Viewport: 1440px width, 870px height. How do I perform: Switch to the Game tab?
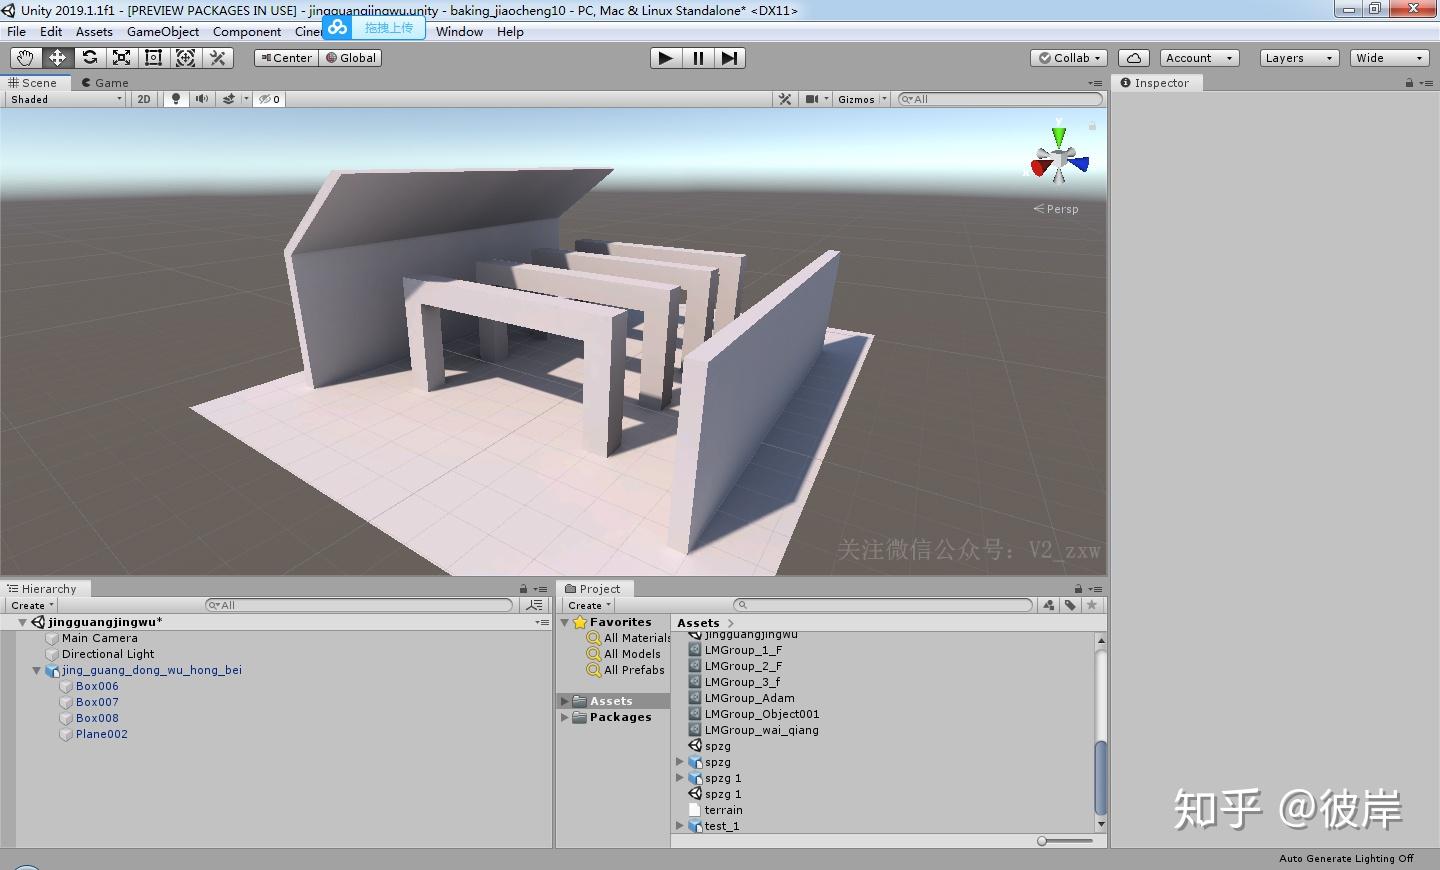[105, 83]
